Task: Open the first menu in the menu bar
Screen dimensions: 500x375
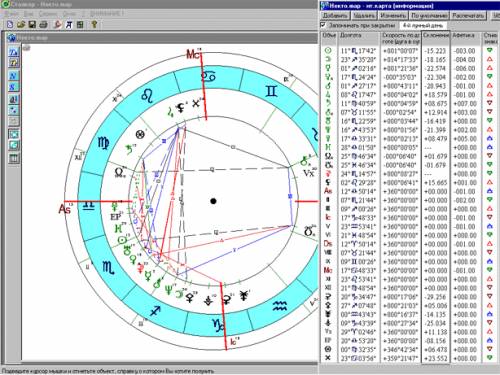Action: [x=11, y=13]
